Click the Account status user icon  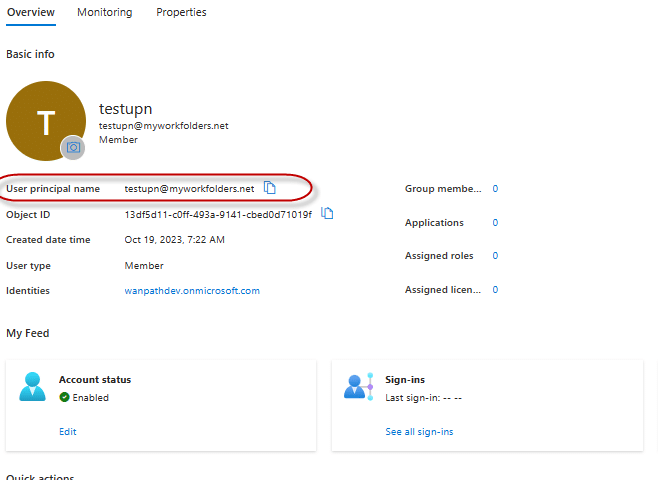coord(32,387)
